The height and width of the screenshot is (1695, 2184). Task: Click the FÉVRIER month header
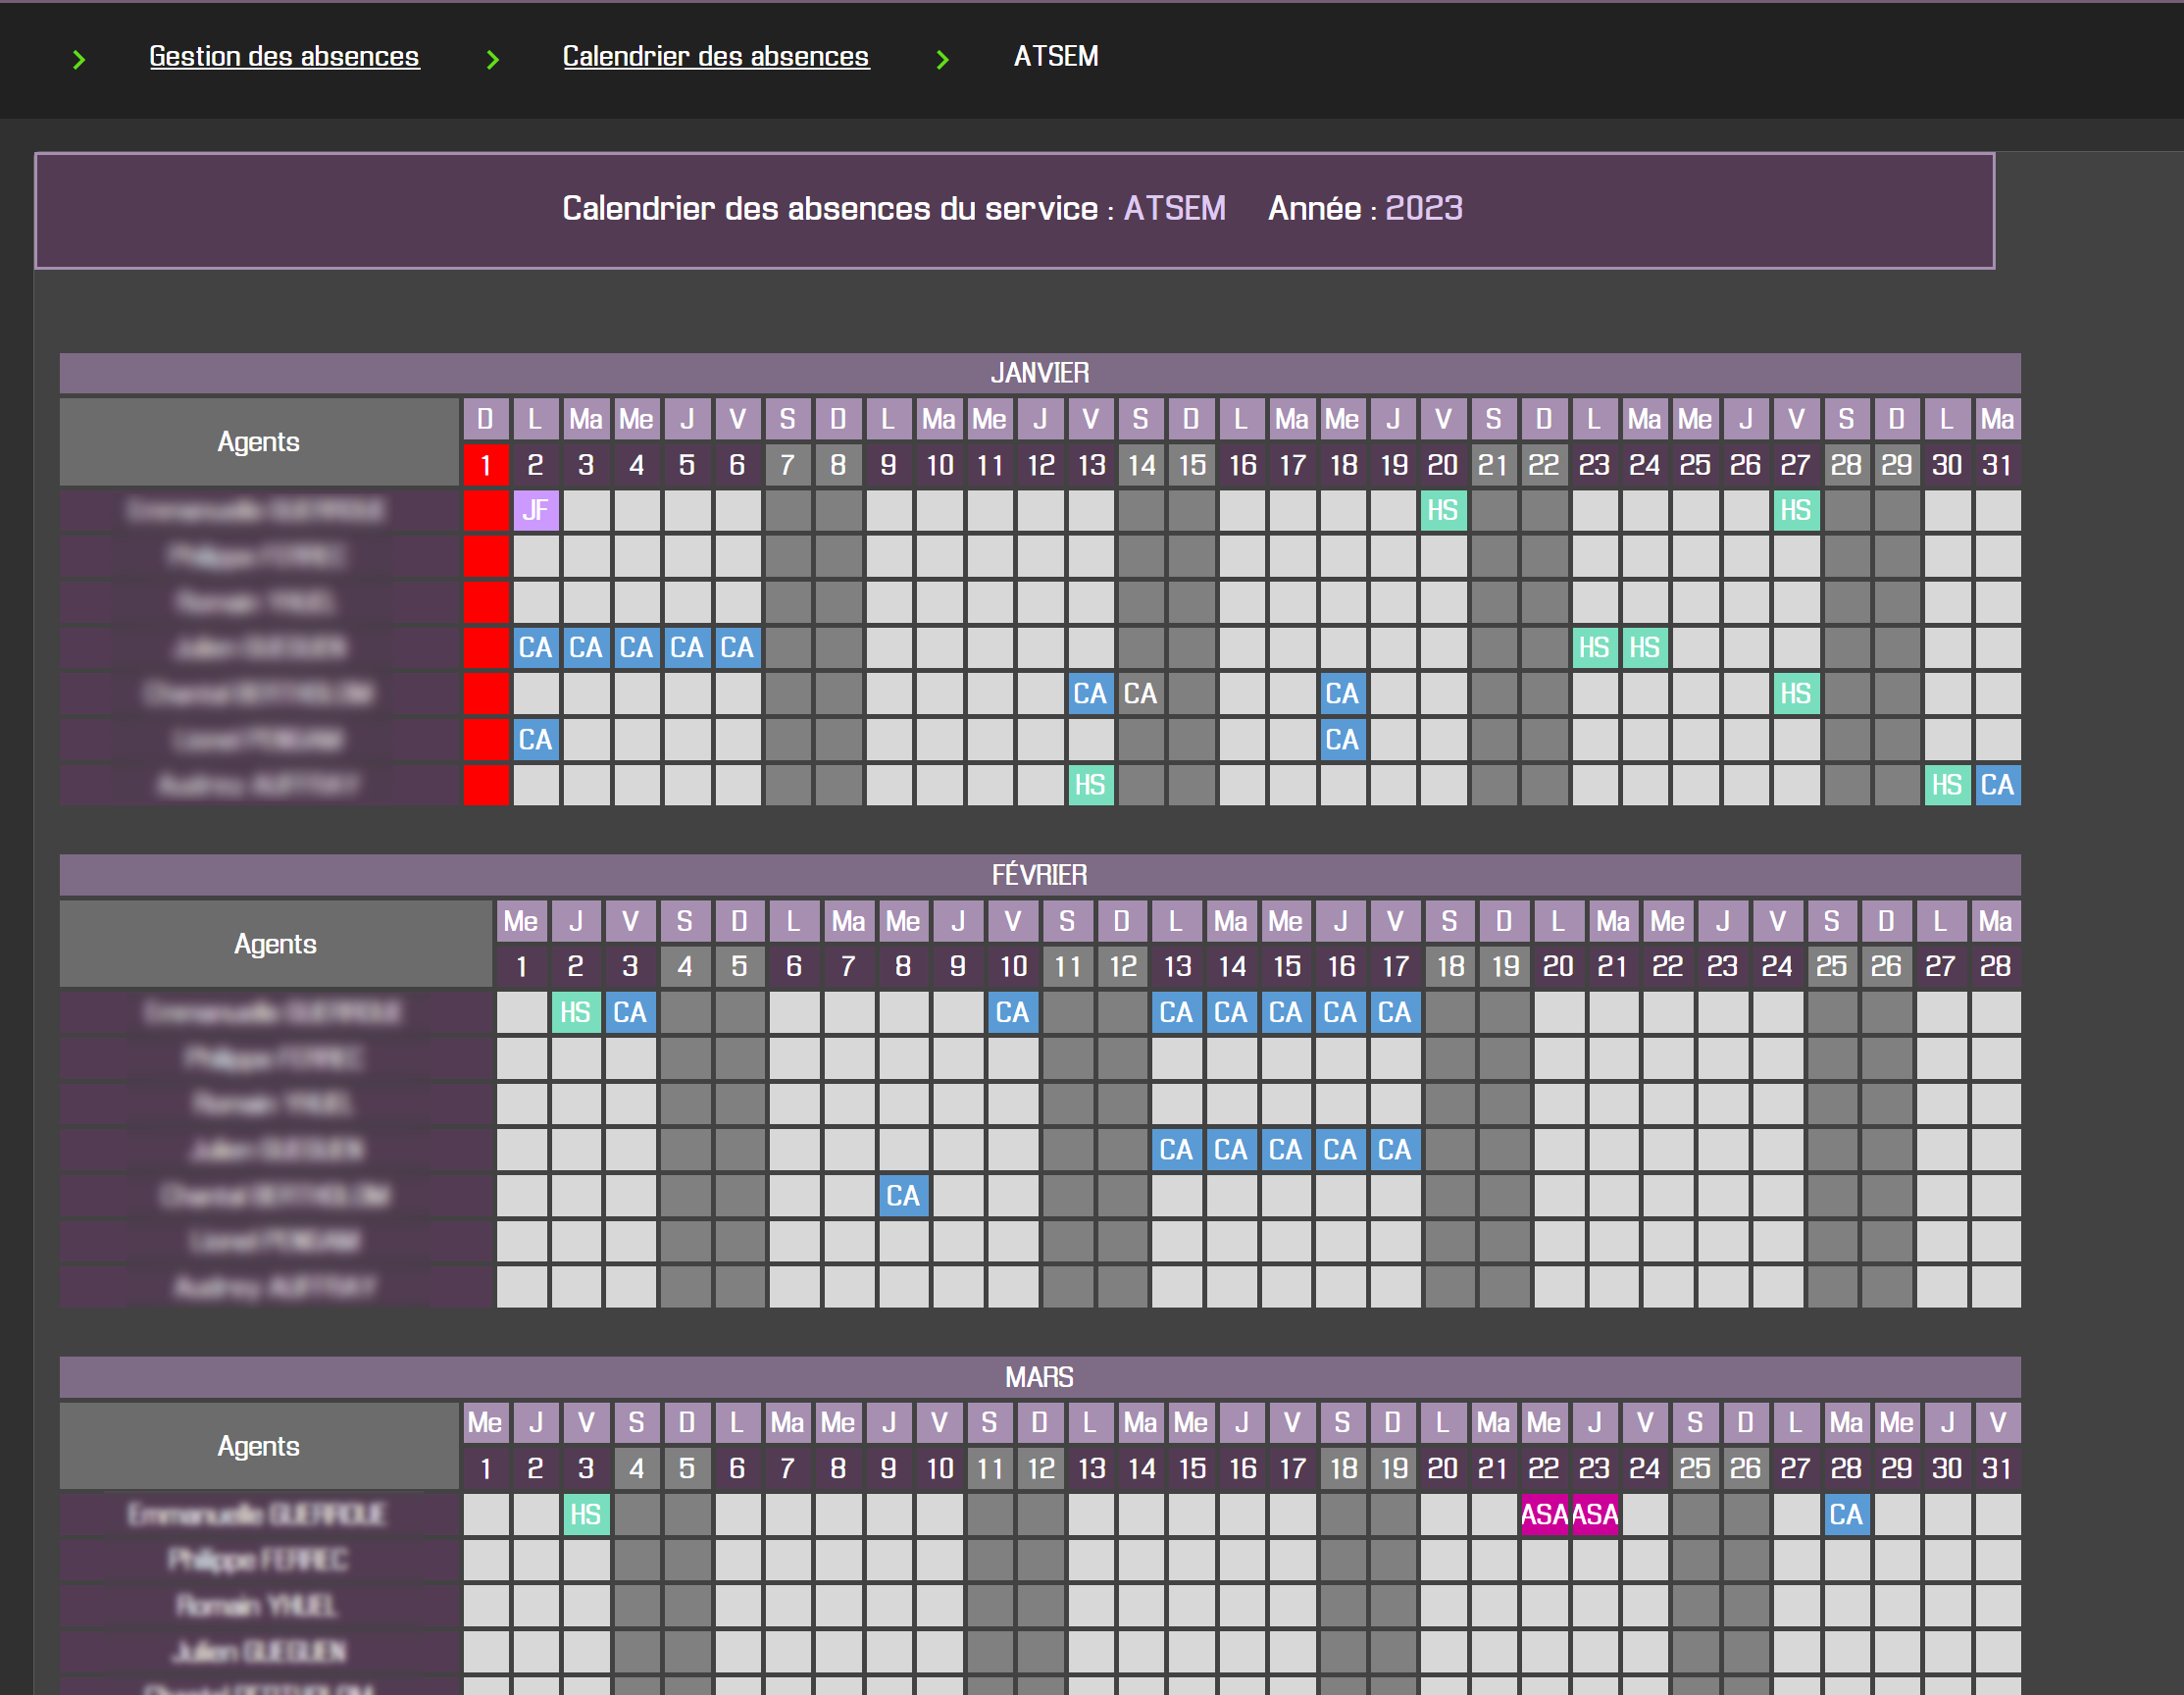point(1040,875)
